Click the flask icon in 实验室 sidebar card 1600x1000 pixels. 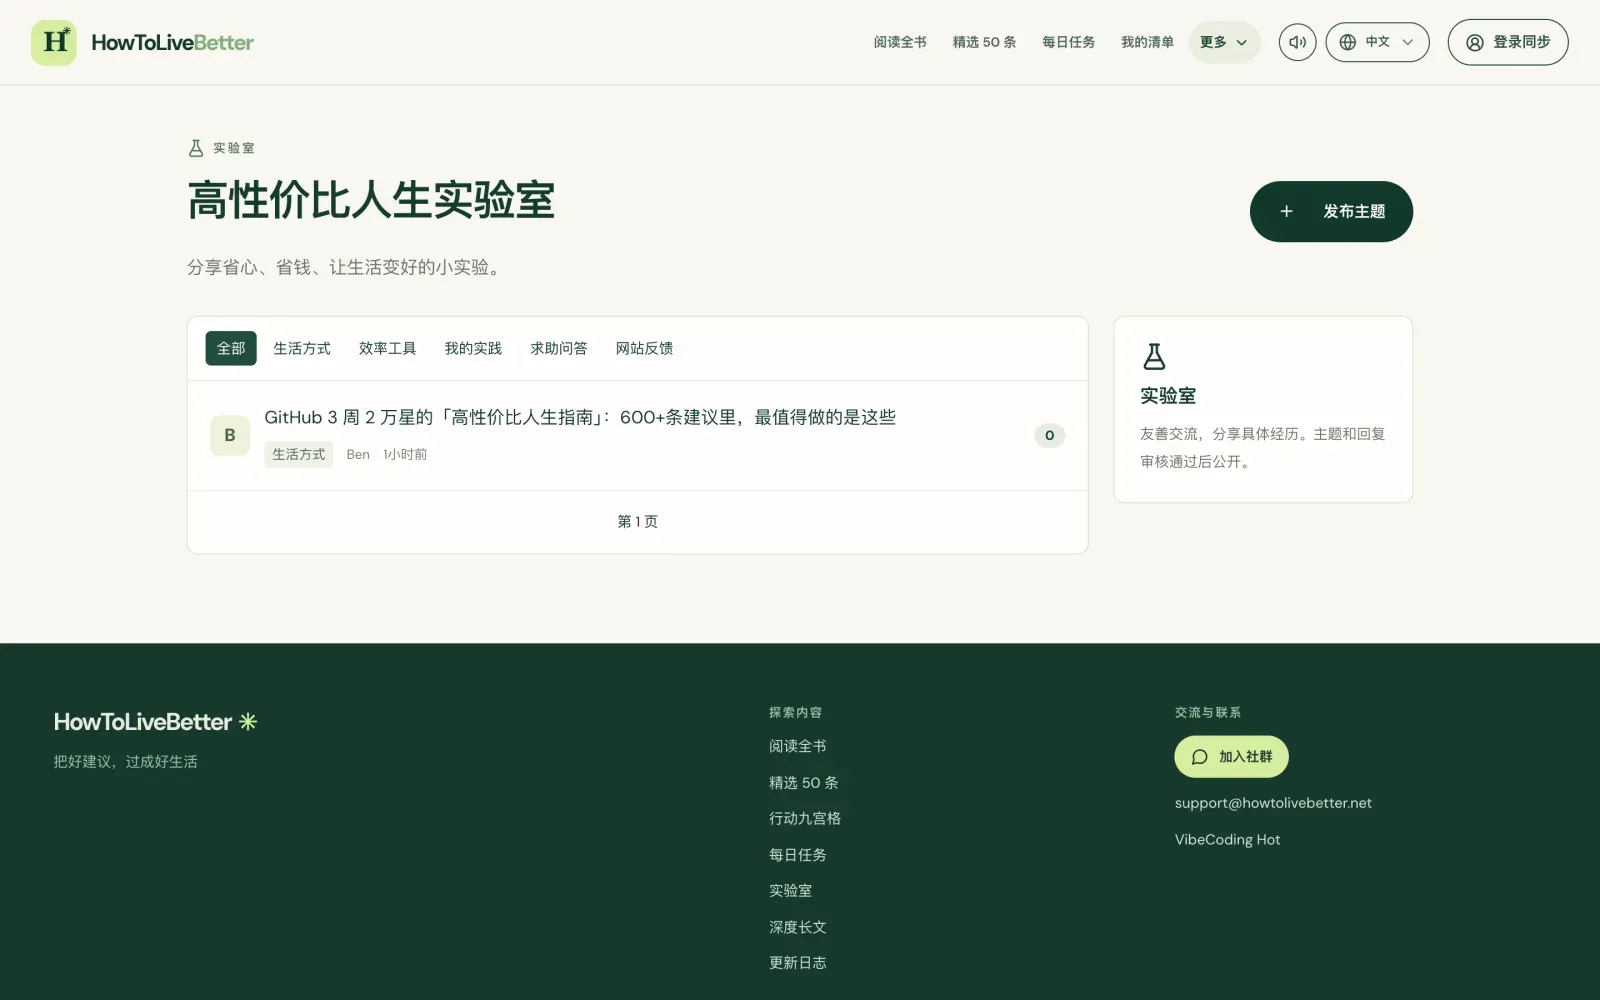(x=1154, y=356)
